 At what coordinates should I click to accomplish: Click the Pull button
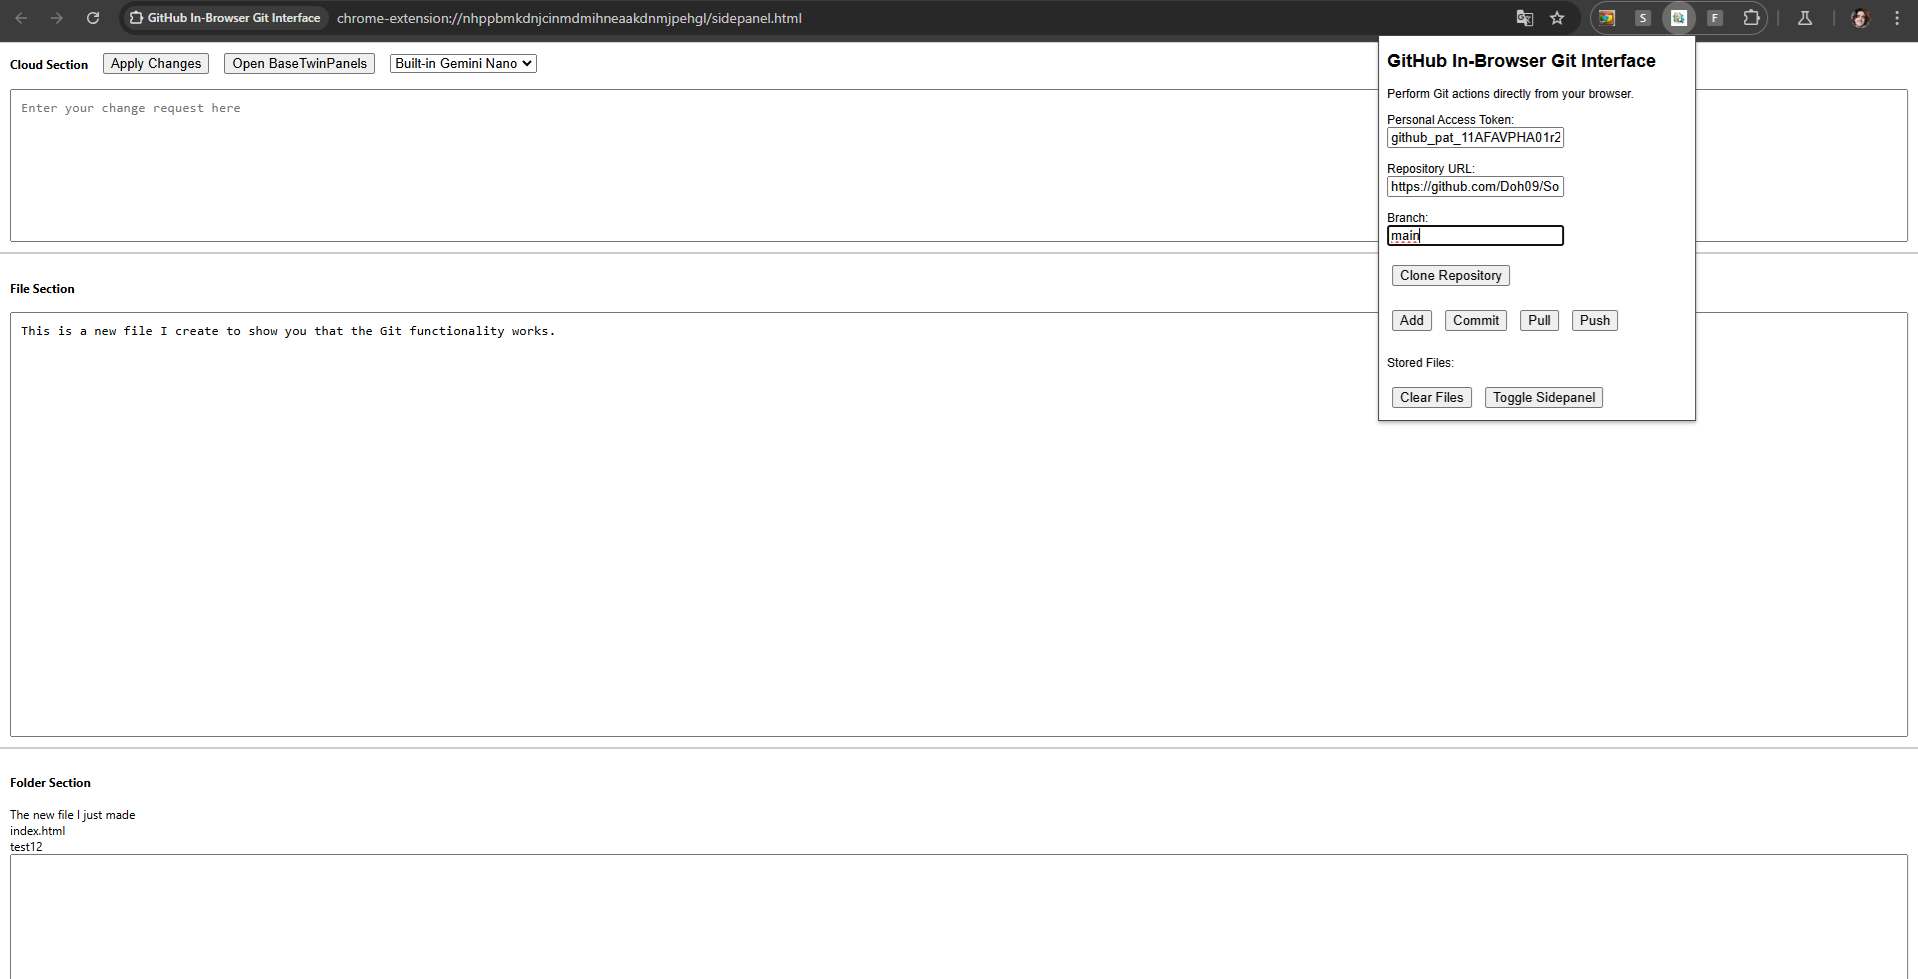point(1539,320)
